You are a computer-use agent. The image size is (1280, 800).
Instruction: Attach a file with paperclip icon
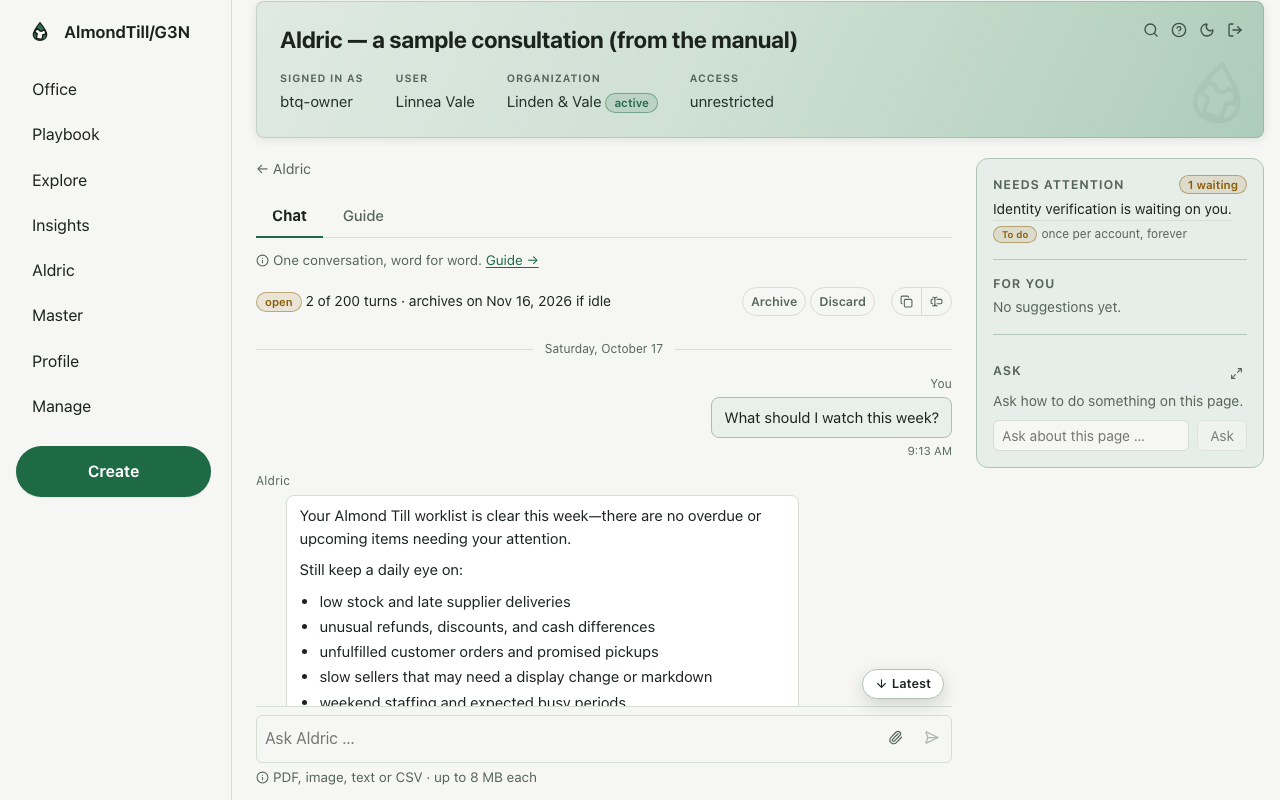896,738
